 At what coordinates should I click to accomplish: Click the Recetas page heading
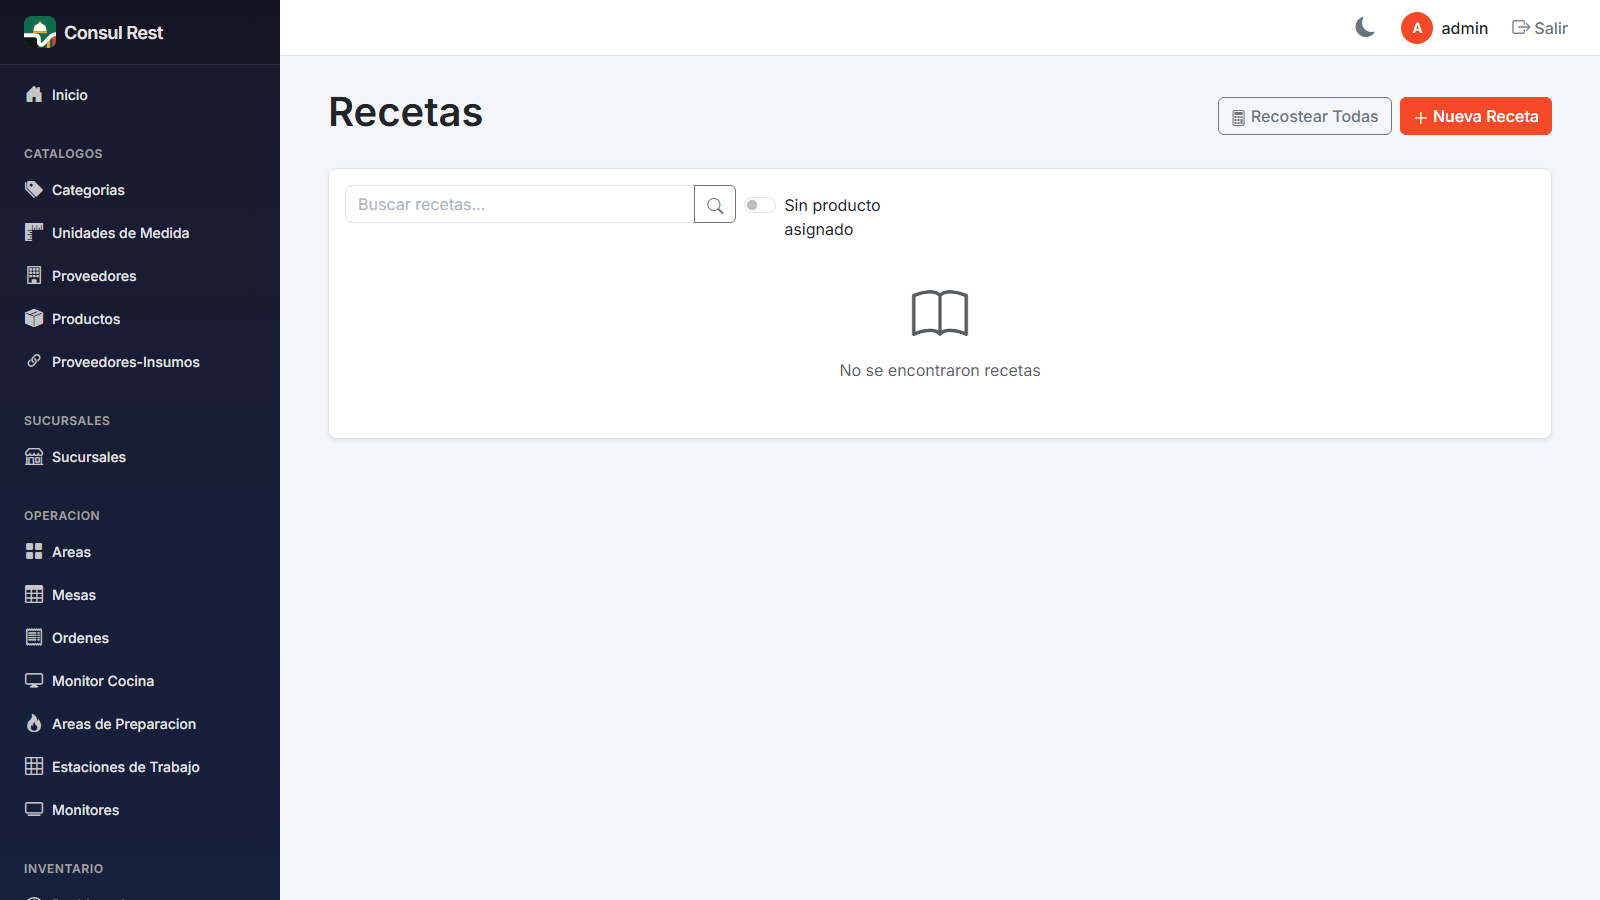[x=406, y=112]
